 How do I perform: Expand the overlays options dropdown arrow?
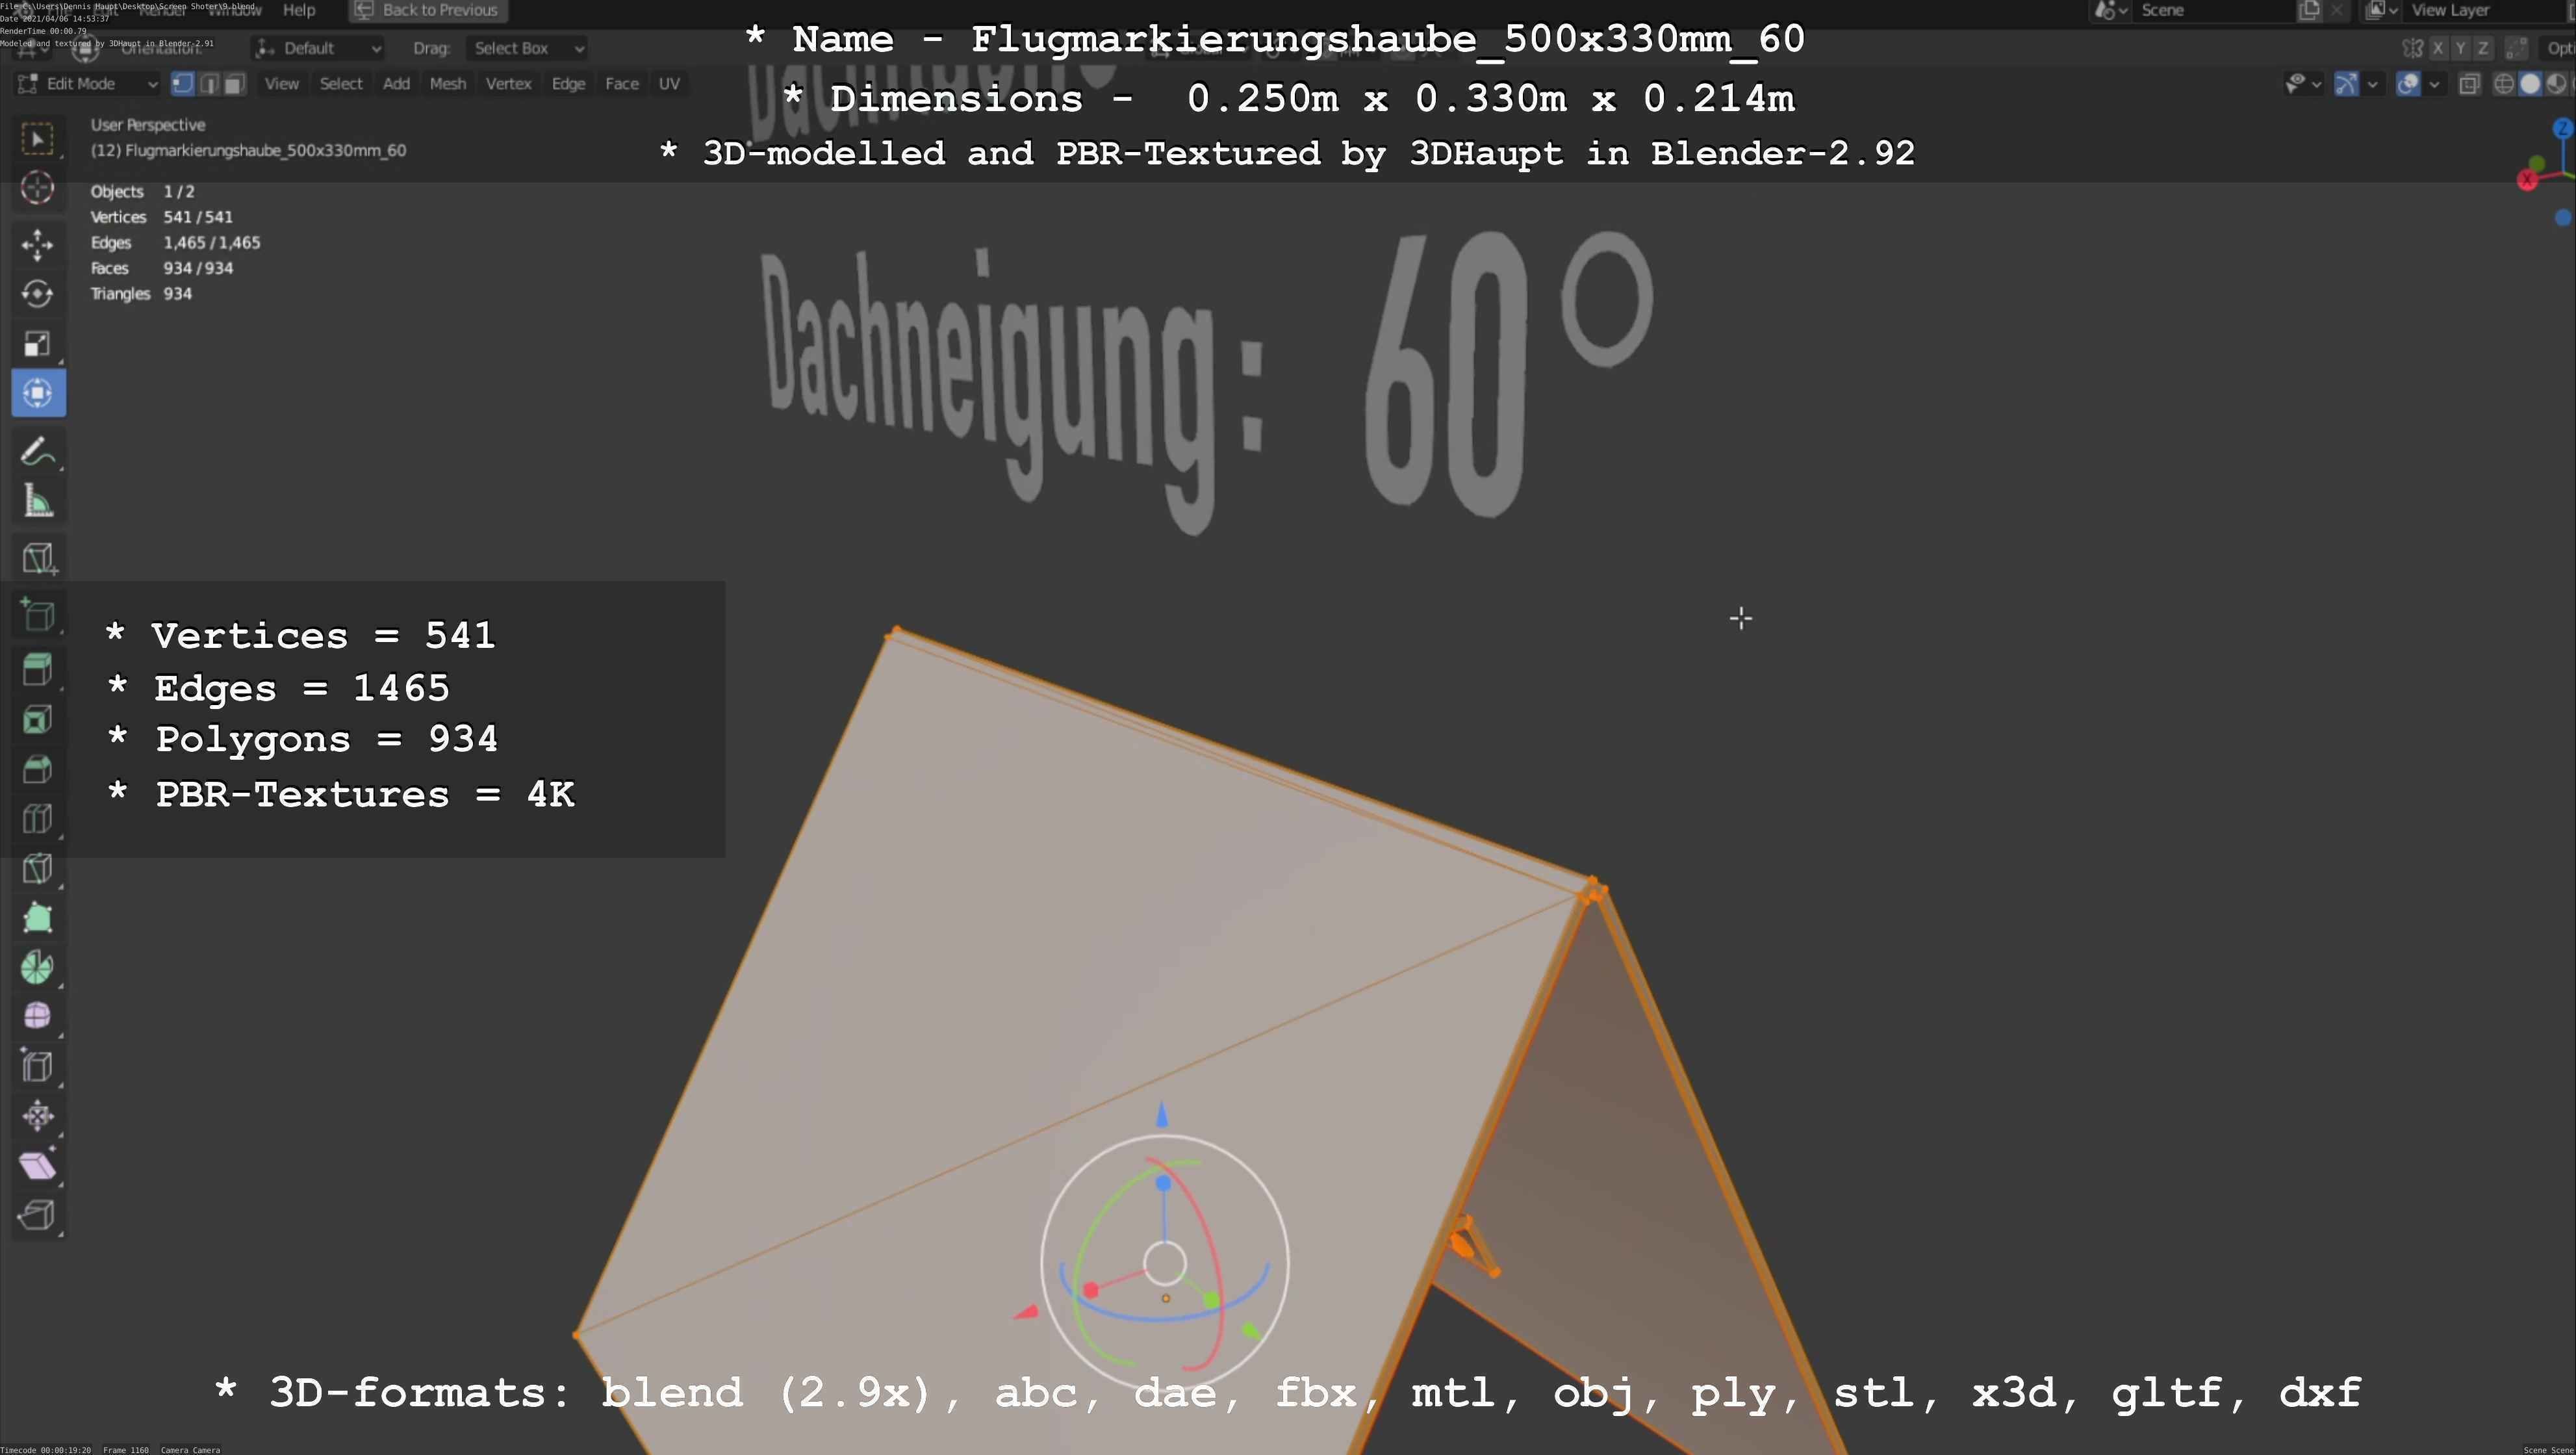coord(2434,84)
